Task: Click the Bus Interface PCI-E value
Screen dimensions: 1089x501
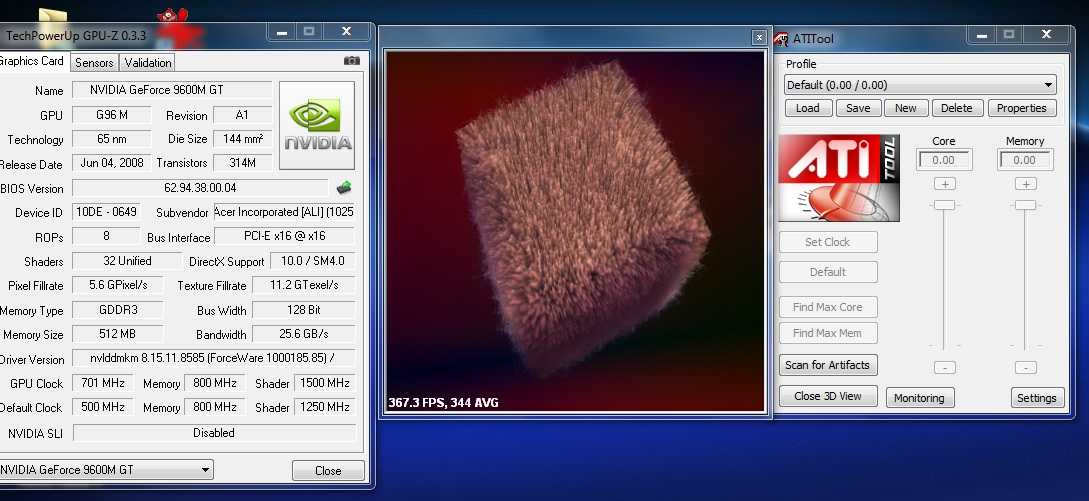Action: [285, 236]
